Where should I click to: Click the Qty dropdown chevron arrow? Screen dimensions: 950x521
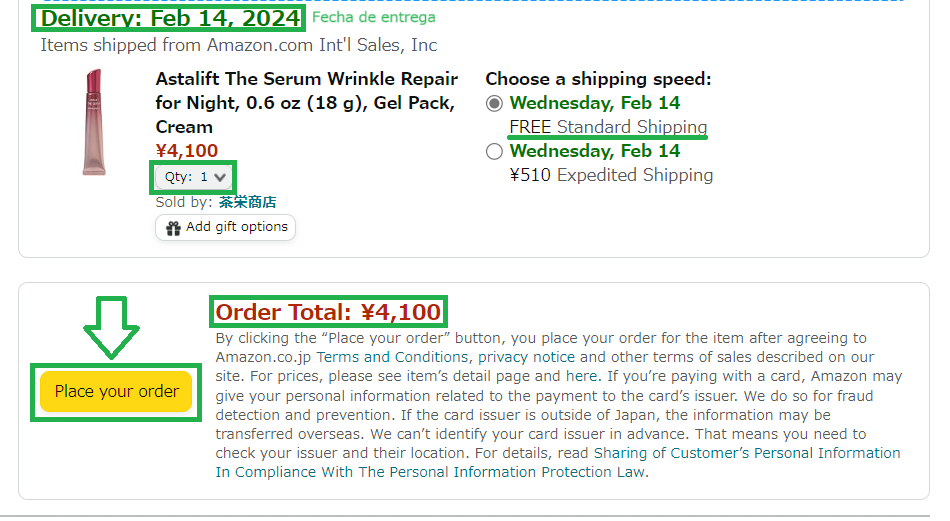coord(220,178)
